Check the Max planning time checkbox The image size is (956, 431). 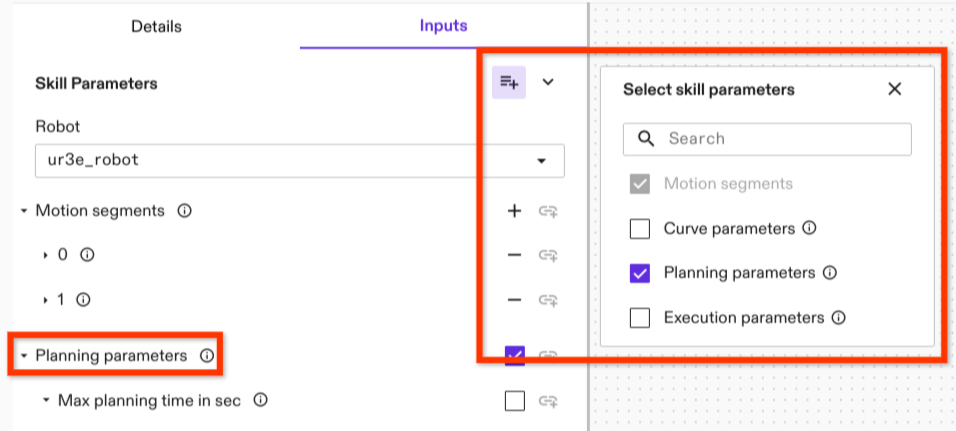tap(514, 401)
